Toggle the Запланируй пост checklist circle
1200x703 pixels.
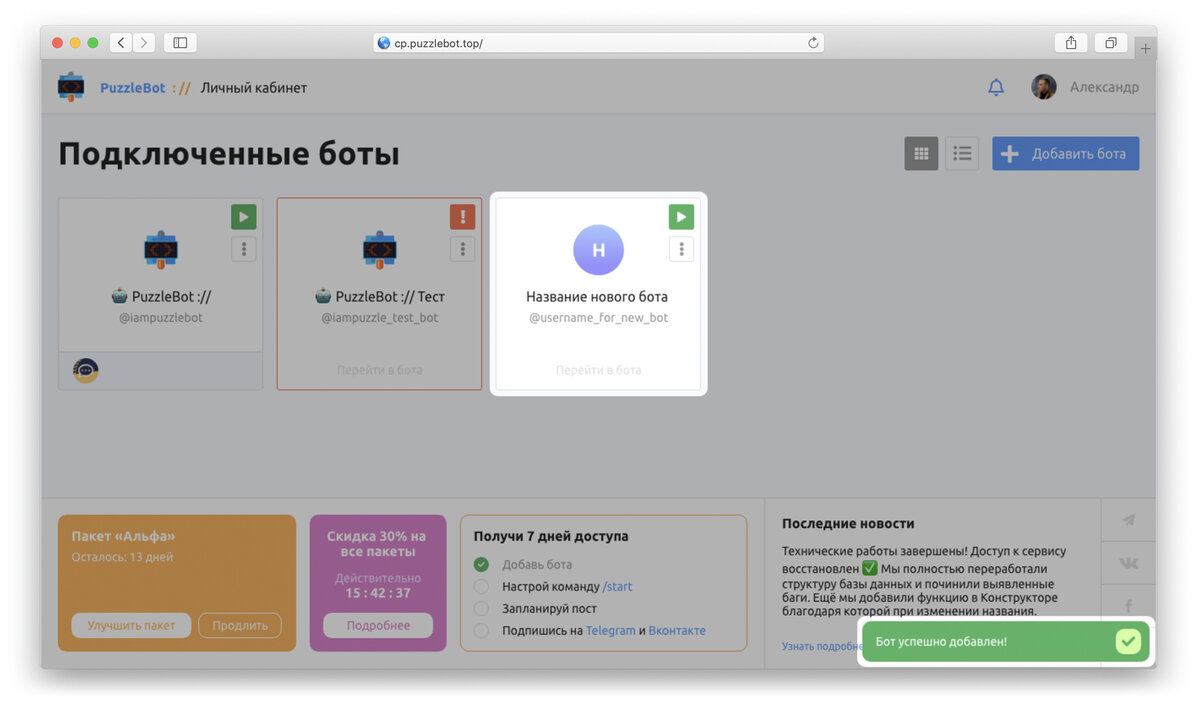point(481,609)
